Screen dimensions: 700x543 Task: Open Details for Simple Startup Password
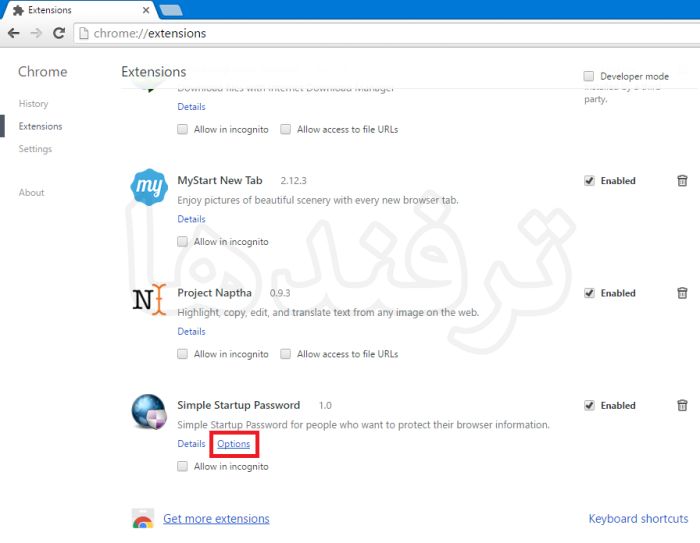[x=191, y=444]
